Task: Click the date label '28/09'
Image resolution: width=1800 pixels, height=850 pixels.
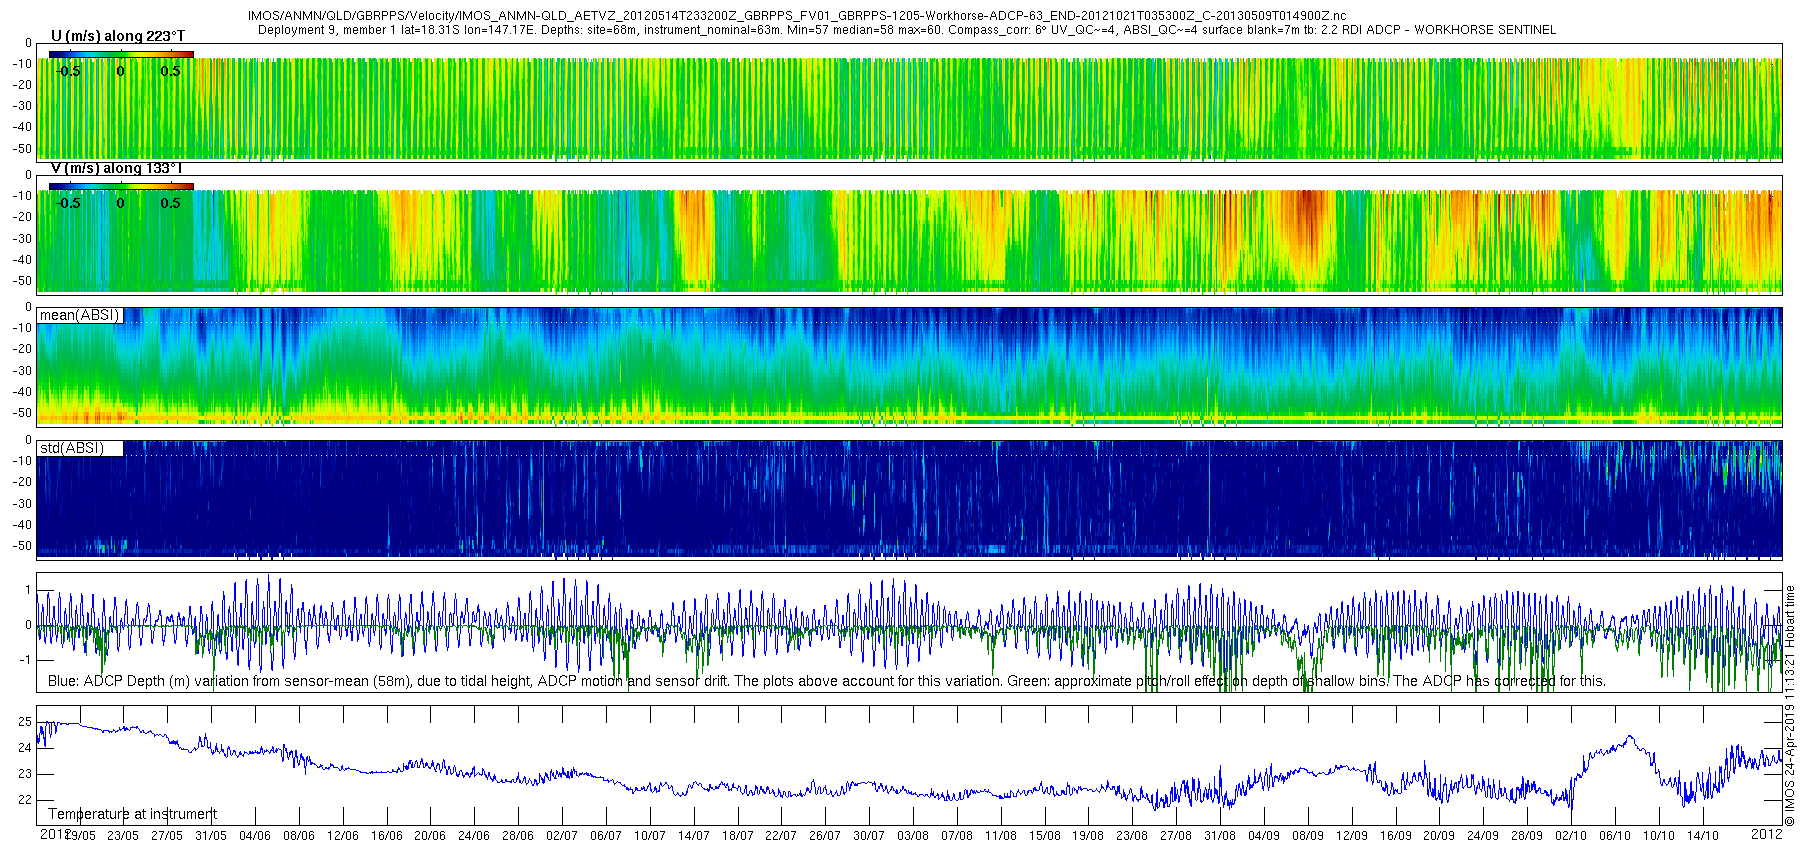Action: click(1527, 836)
